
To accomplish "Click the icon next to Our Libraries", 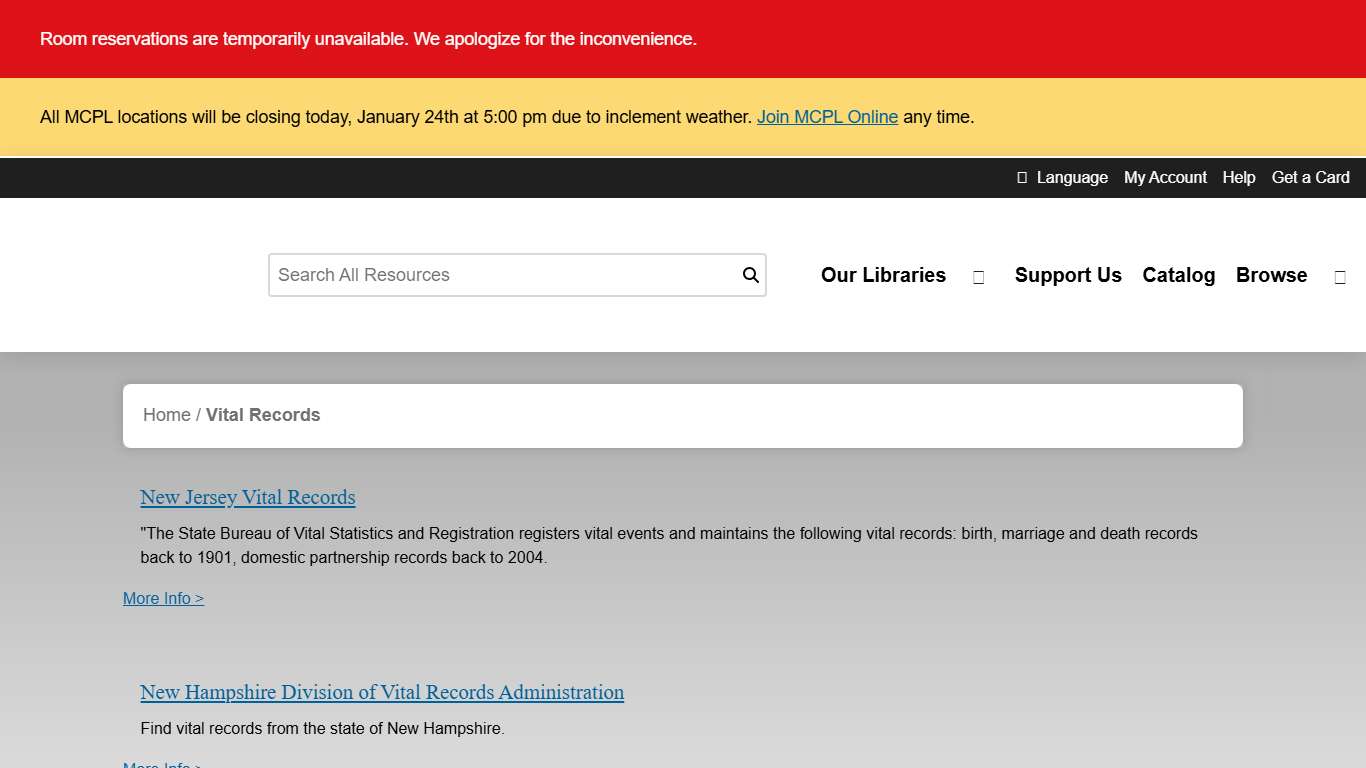I will [x=978, y=276].
